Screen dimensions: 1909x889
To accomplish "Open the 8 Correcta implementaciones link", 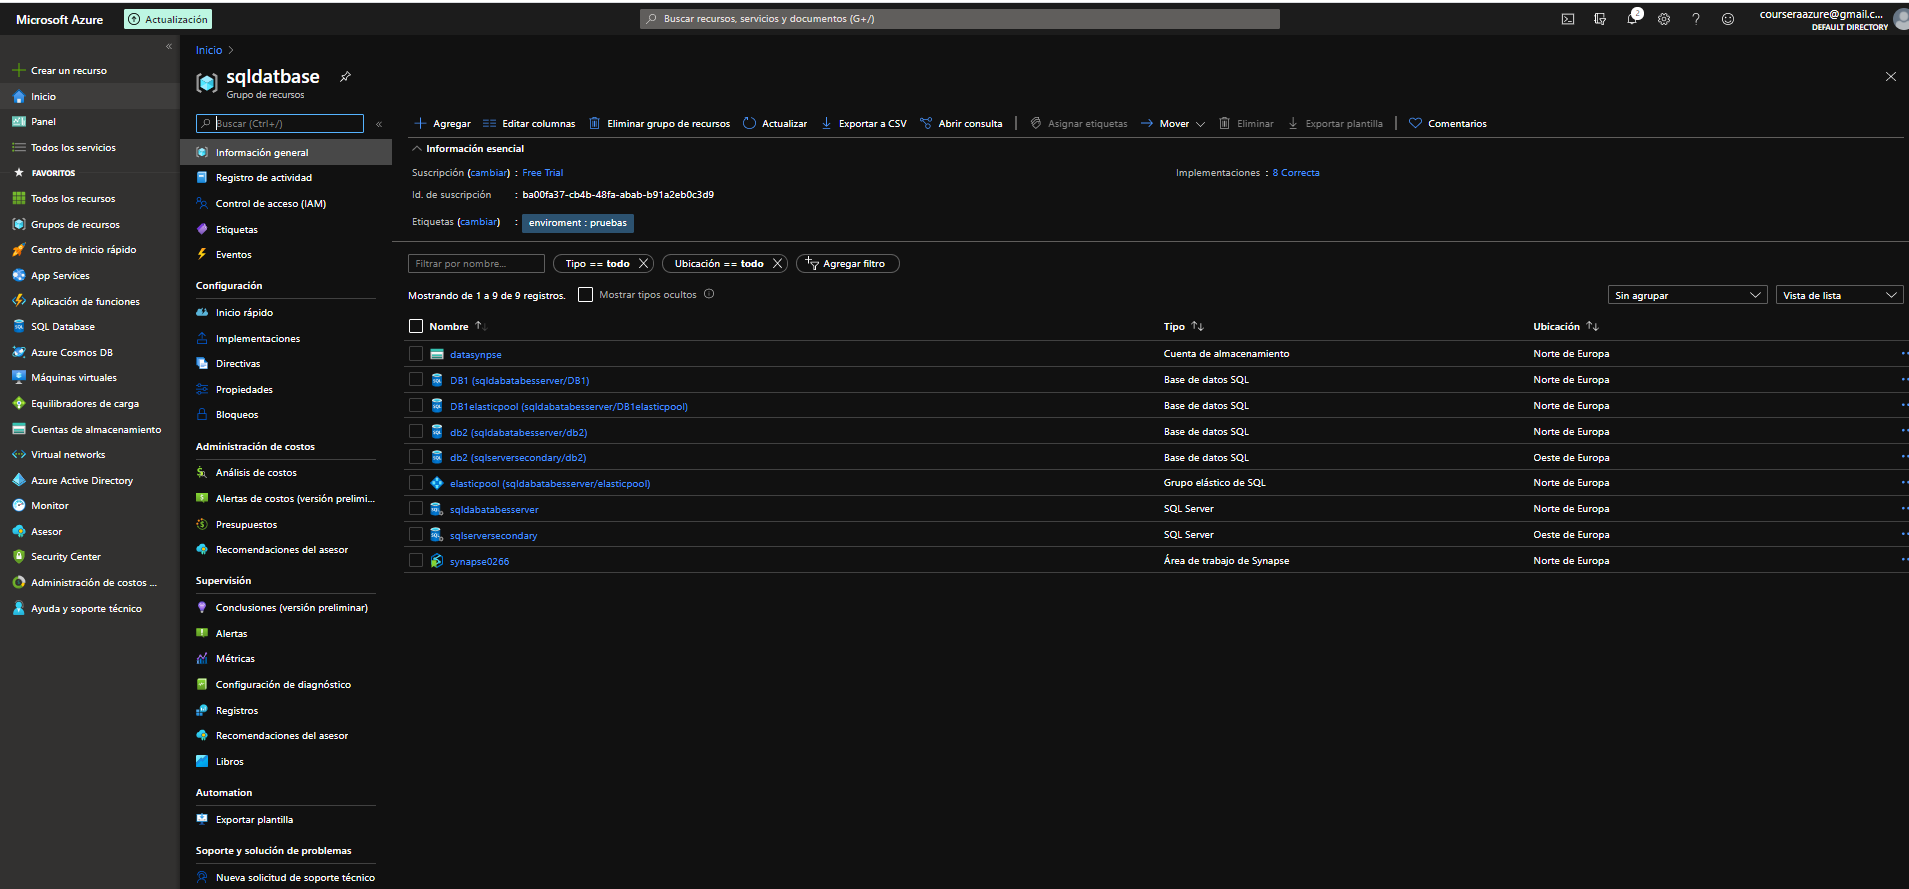I will tap(1296, 173).
